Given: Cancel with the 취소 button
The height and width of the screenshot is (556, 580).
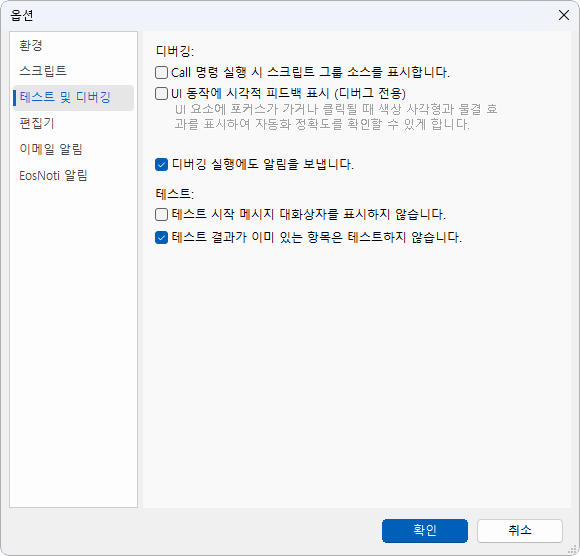Looking at the screenshot, I should tap(520, 531).
